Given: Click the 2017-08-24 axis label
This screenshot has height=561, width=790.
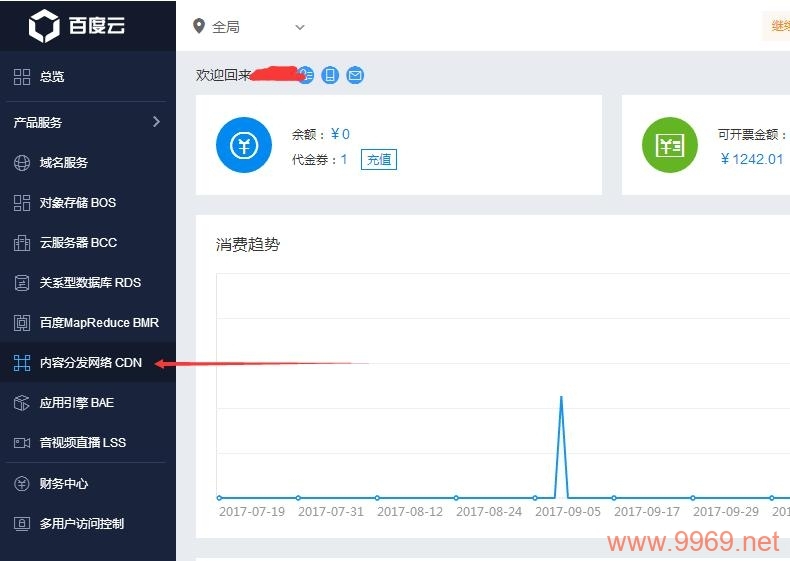Looking at the screenshot, I should tap(489, 512).
